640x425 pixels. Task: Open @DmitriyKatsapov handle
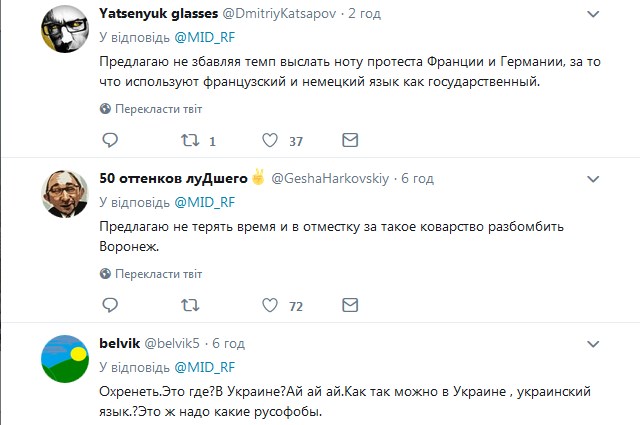click(286, 14)
